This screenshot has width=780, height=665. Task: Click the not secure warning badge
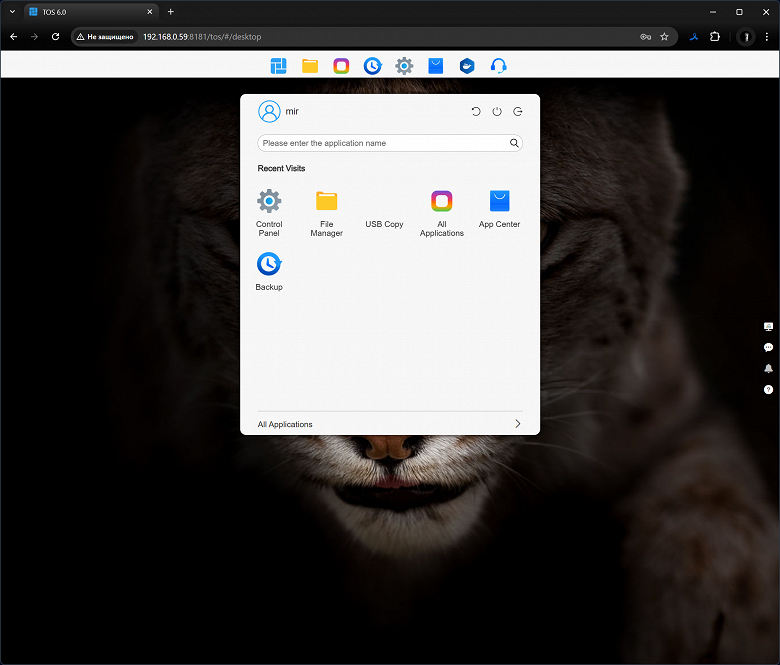[x=105, y=37]
